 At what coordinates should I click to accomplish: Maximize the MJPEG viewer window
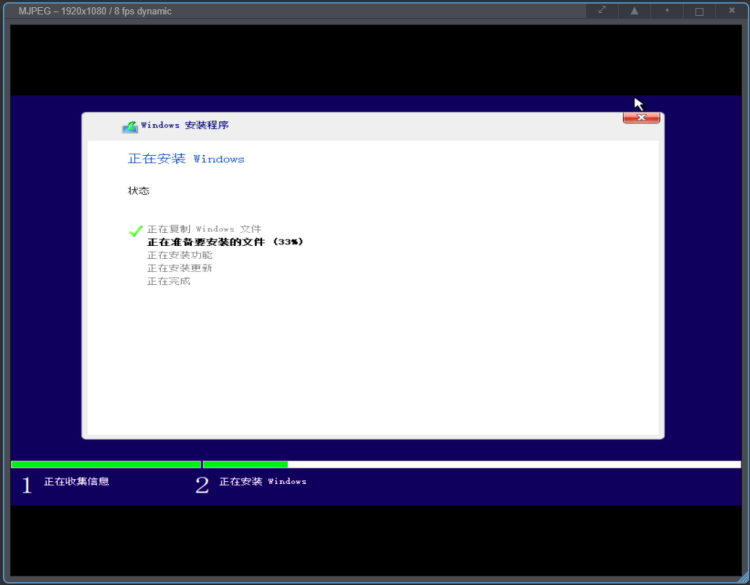tap(699, 11)
